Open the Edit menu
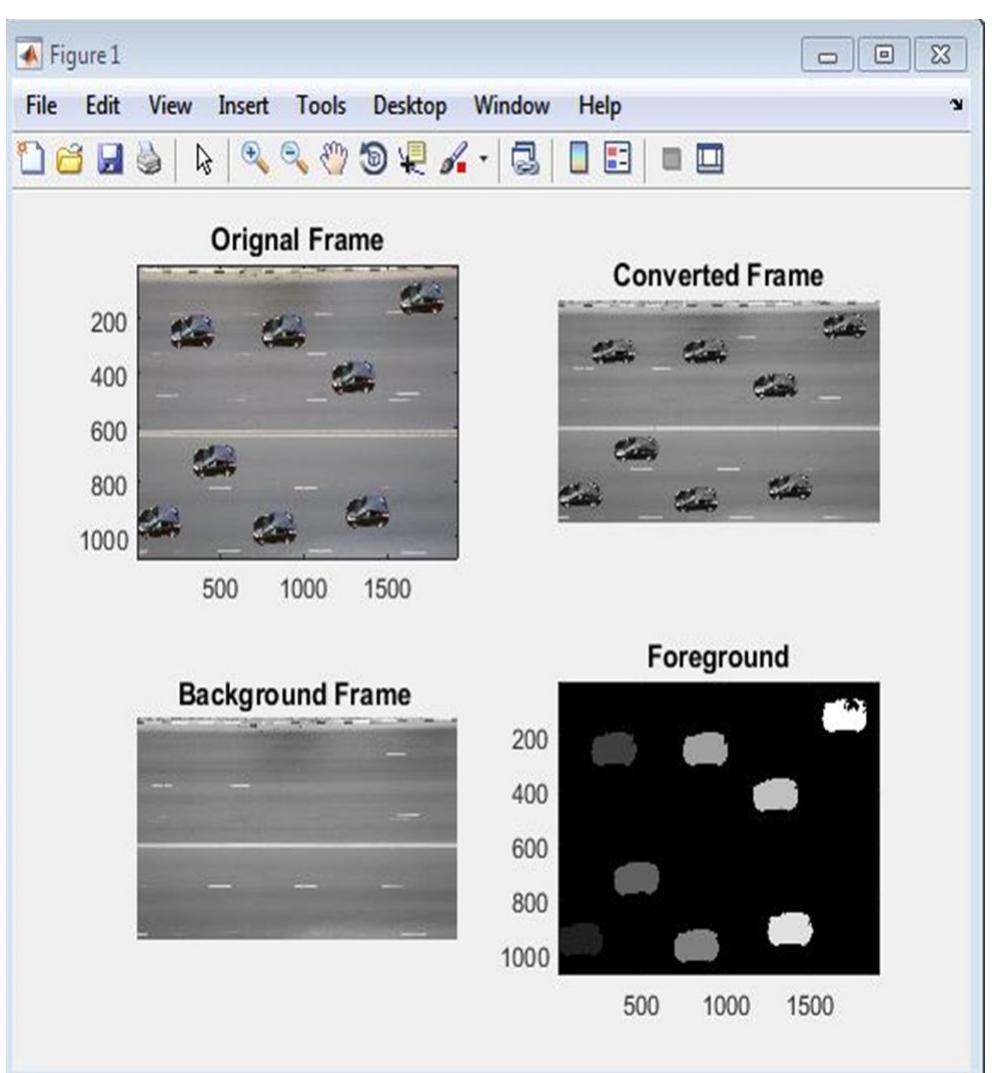This screenshot has width=992, height=1073. pos(103,105)
